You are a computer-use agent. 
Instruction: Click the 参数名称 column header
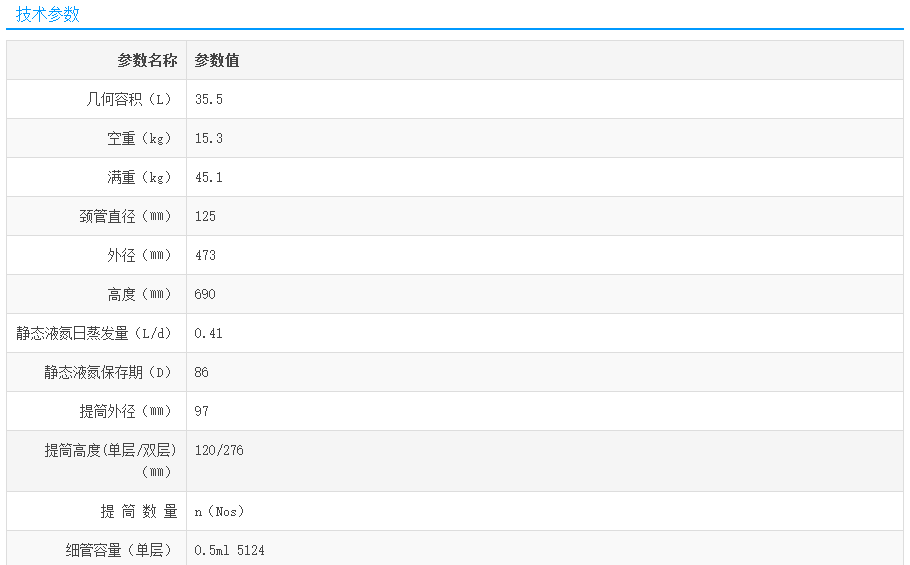tap(147, 60)
